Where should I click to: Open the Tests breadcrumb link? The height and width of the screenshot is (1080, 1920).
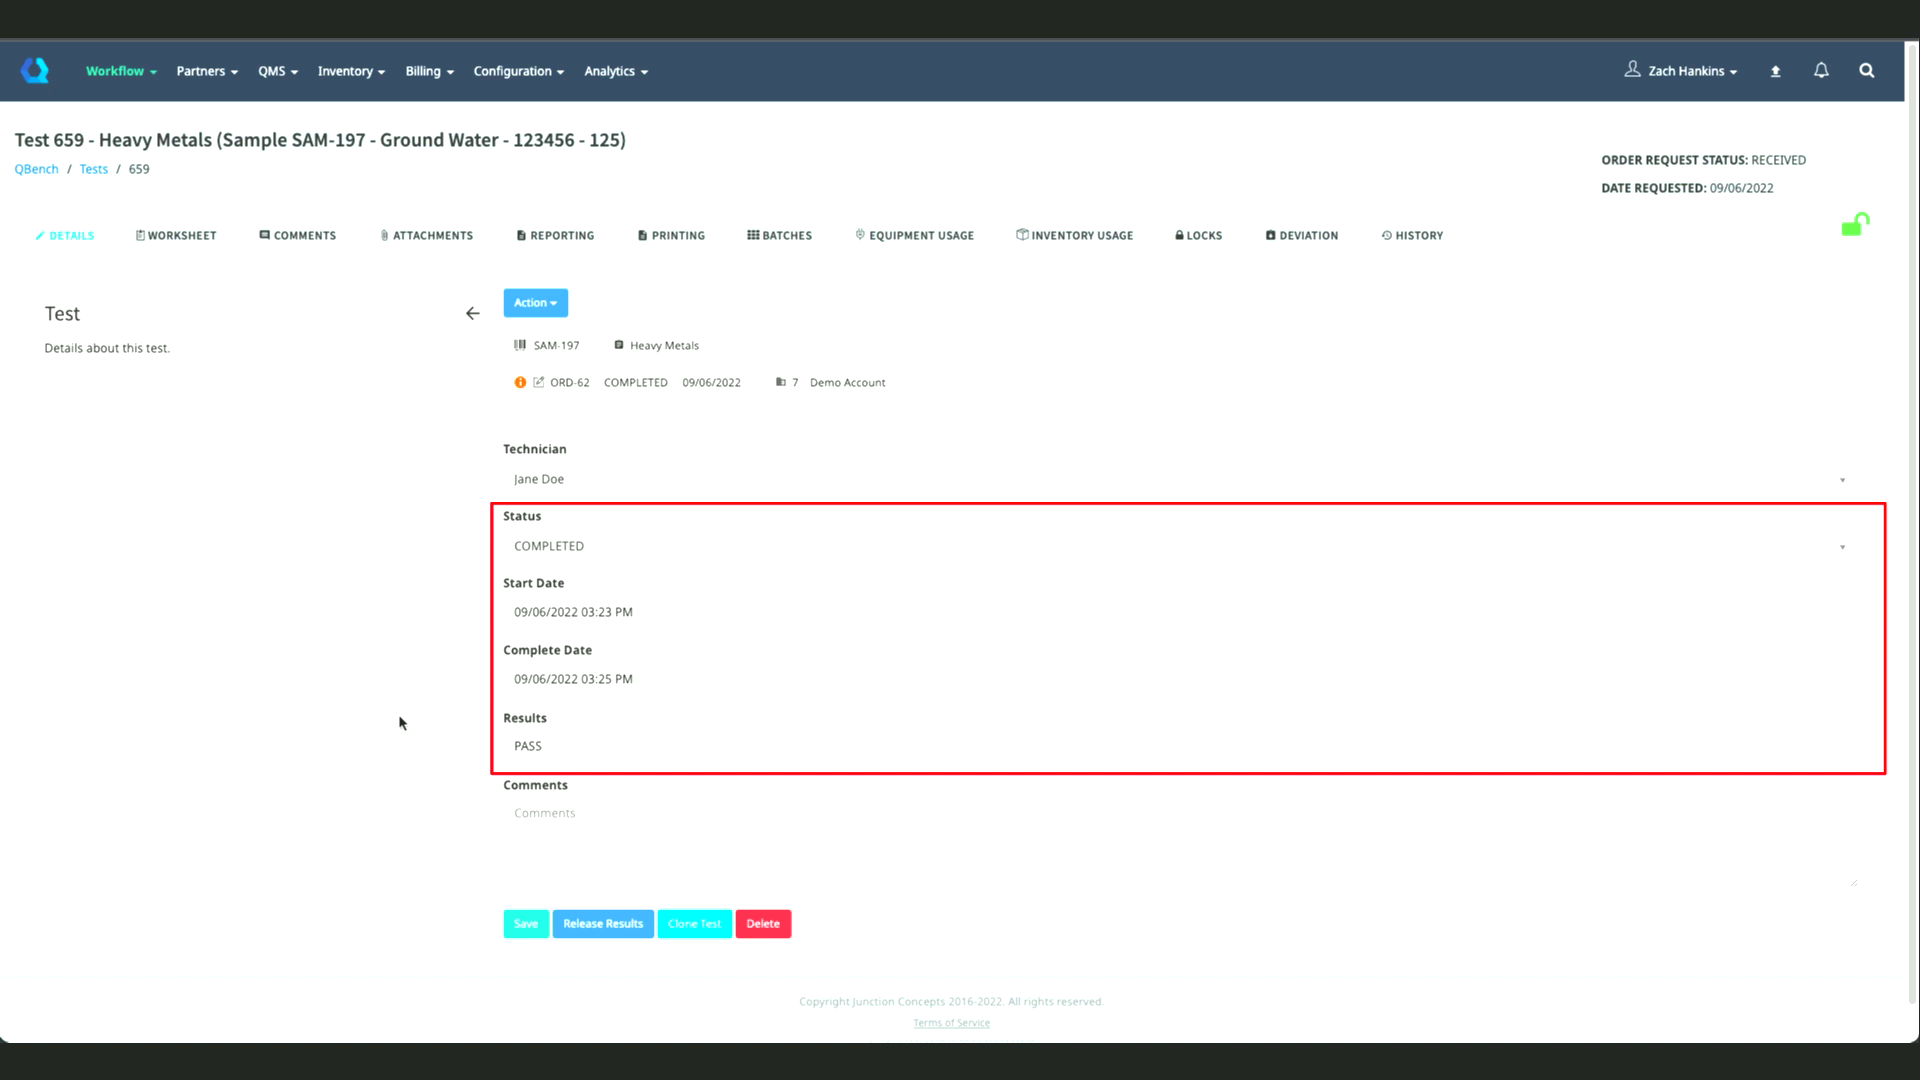pyautogui.click(x=93, y=169)
